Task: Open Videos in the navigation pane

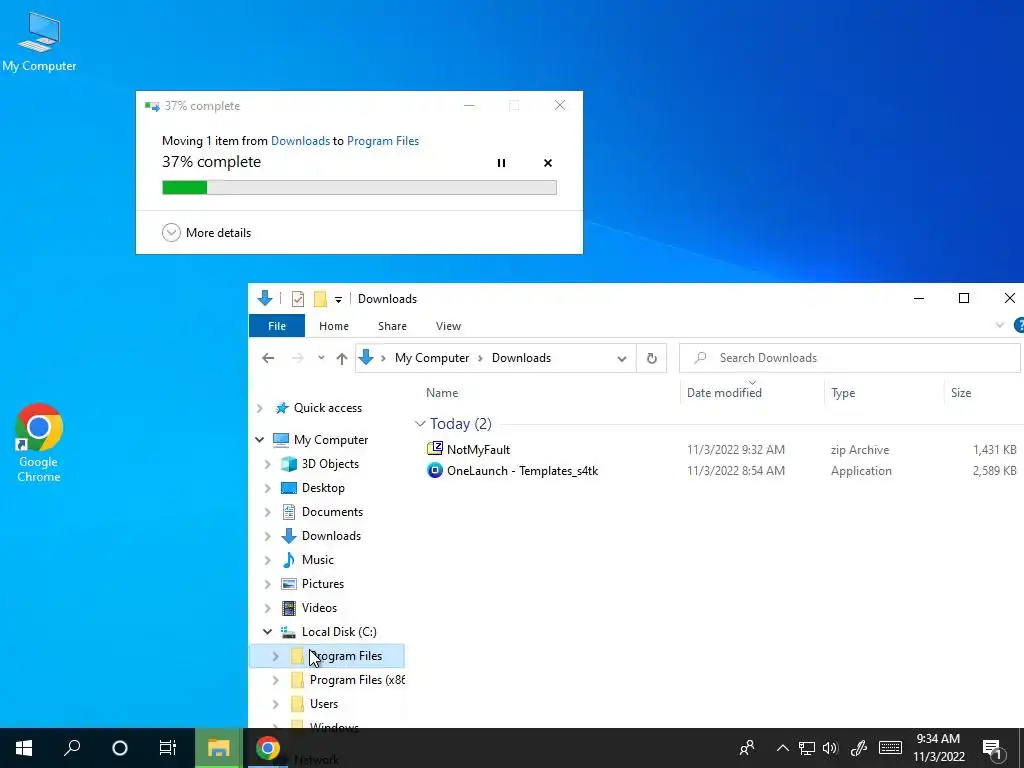Action: (319, 608)
